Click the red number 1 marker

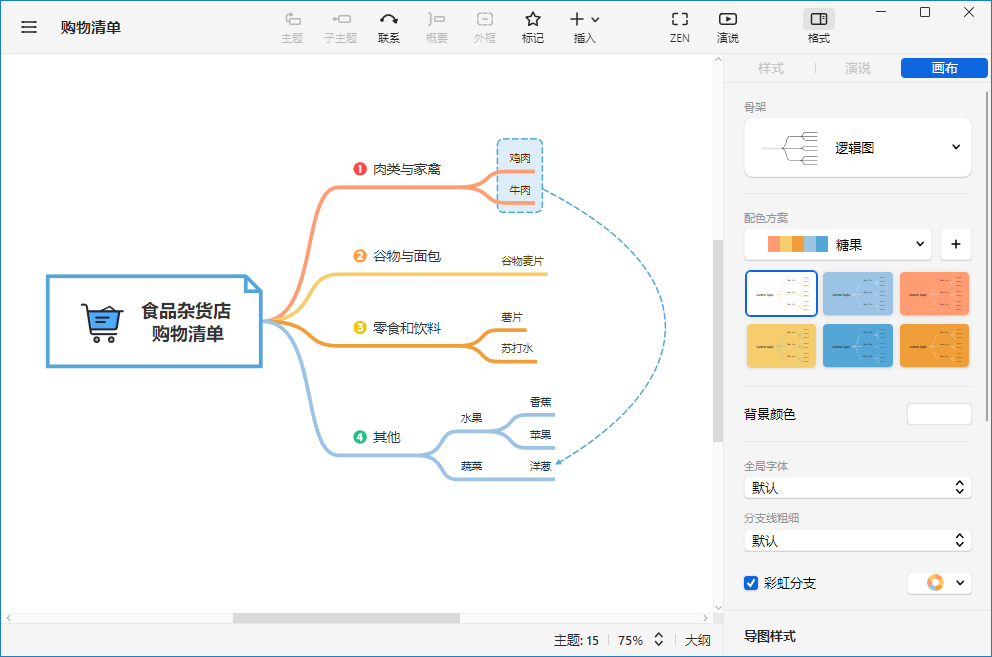360,169
